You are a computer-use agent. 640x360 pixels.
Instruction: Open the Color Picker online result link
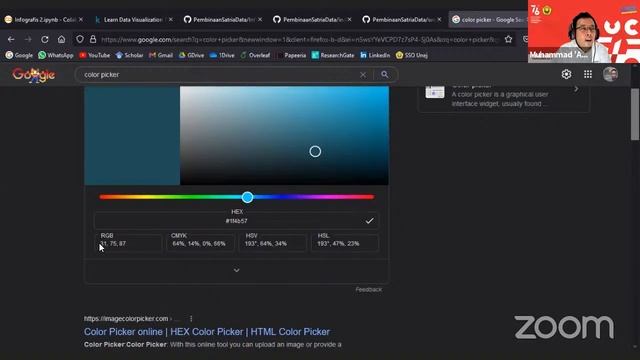click(x=207, y=332)
